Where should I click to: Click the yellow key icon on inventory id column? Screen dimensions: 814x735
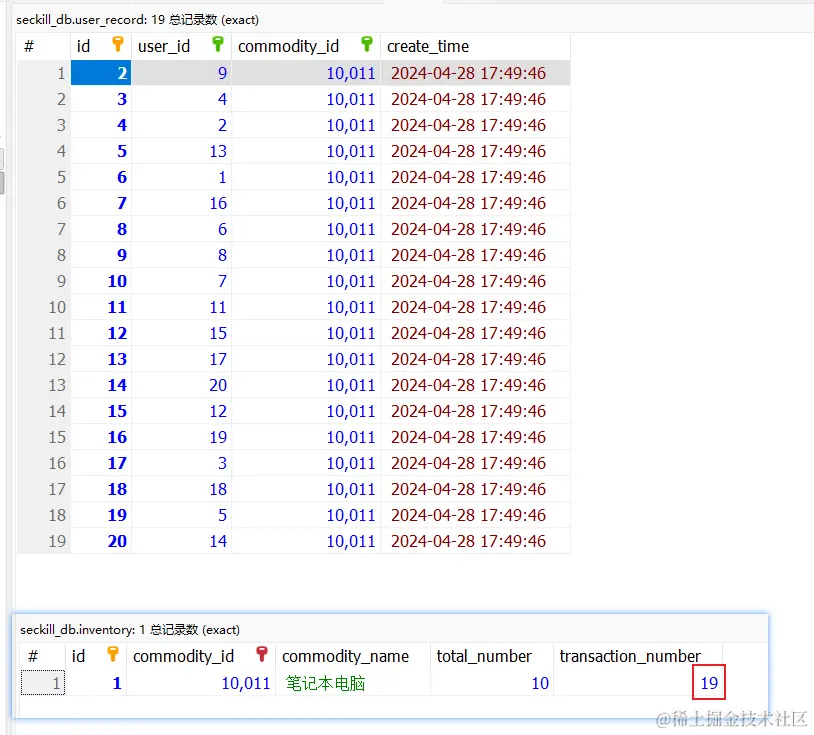click(x=113, y=654)
